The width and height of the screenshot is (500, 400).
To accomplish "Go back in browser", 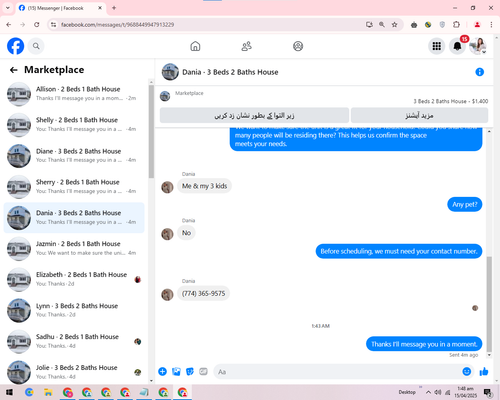I will coord(9,25).
